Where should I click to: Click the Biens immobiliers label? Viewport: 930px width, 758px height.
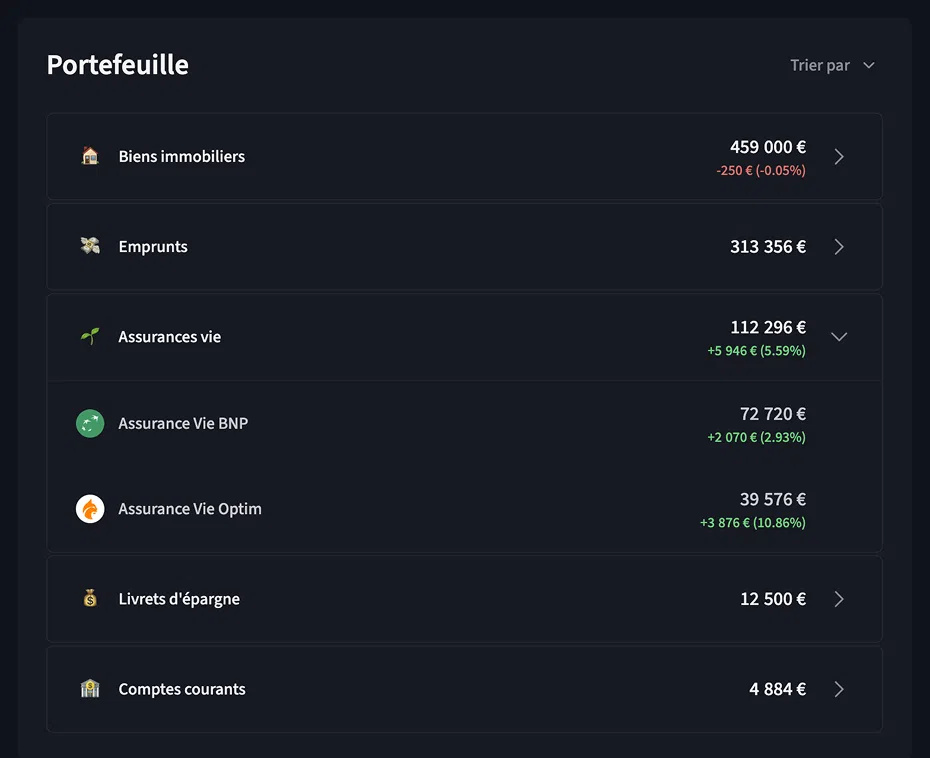pos(181,156)
